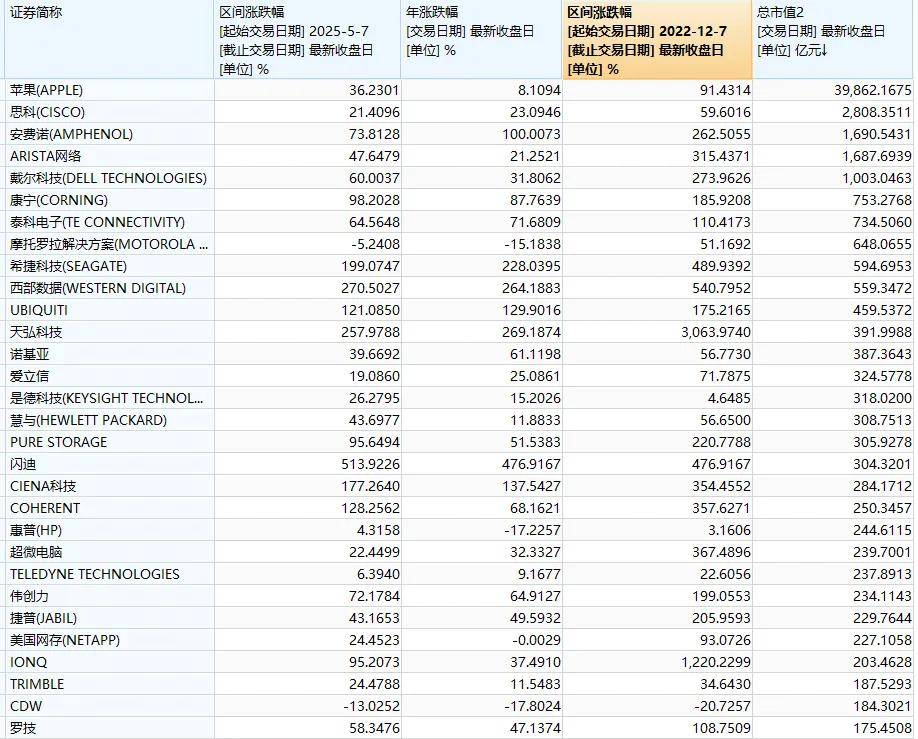
Task: Open the ARISTA网络 row entry
Action: [46, 156]
